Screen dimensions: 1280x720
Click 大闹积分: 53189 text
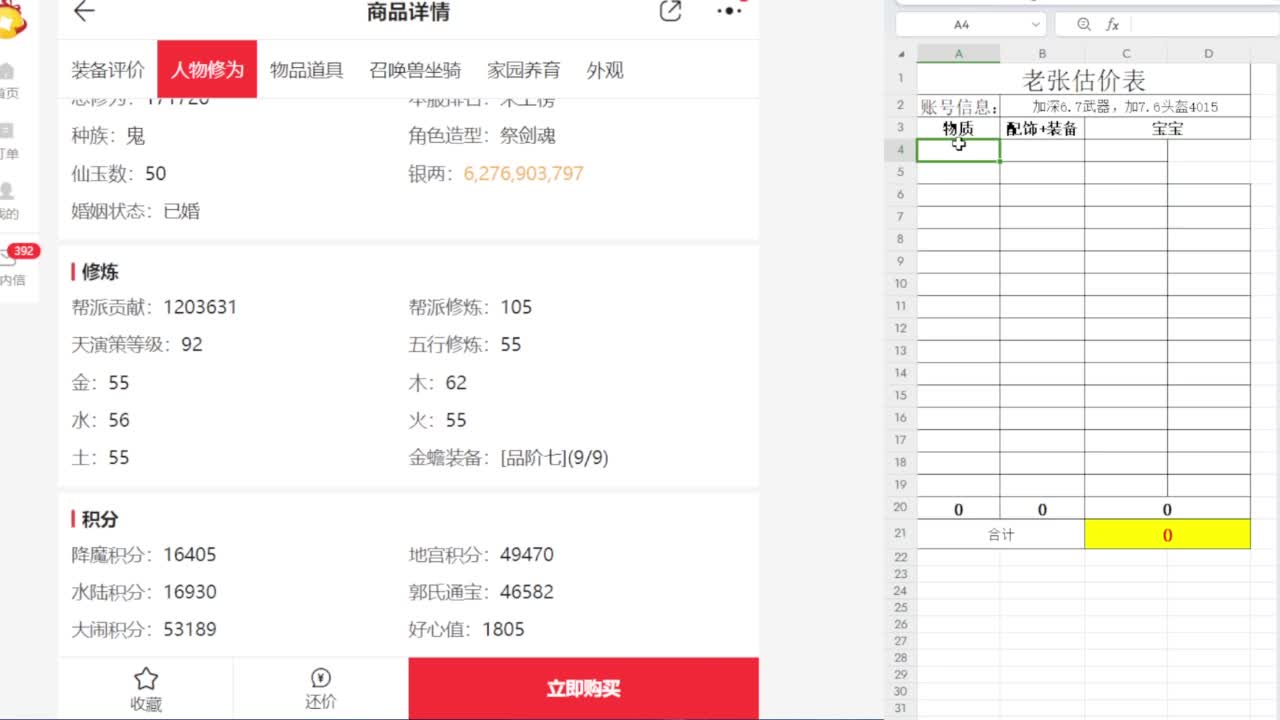point(144,629)
